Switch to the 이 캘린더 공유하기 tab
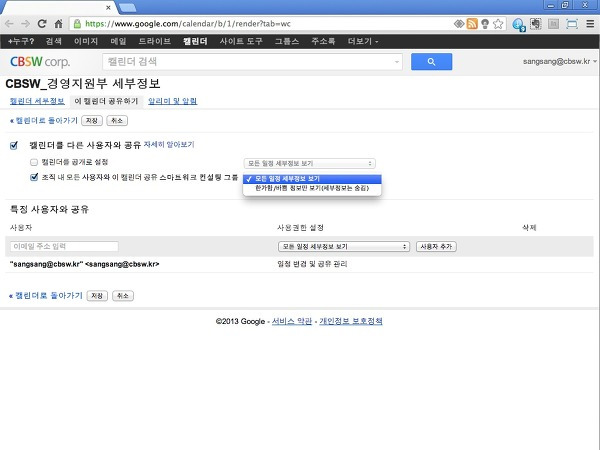This screenshot has height=450, width=600. pyautogui.click(x=106, y=101)
